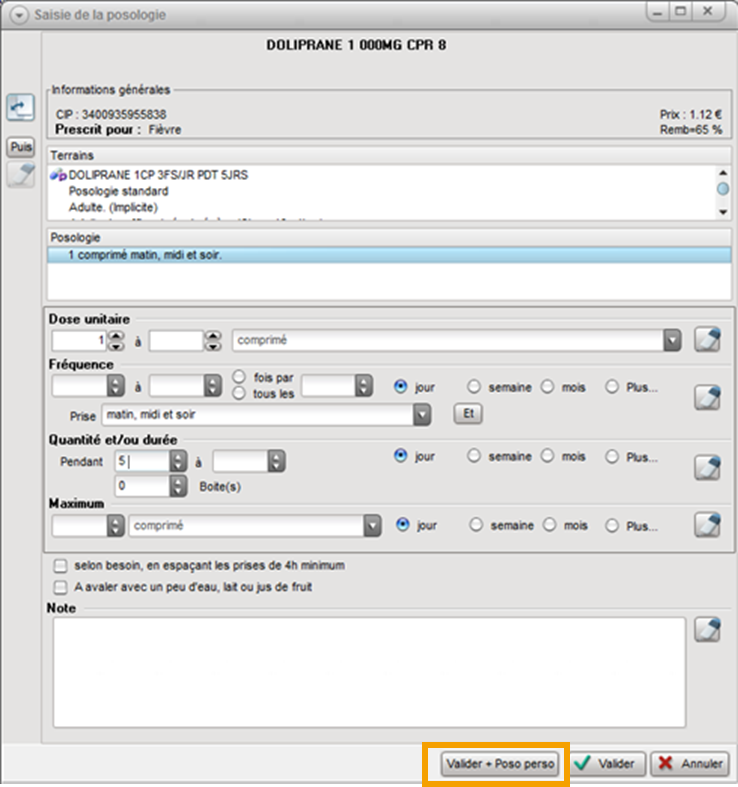Image resolution: width=738 pixels, height=787 pixels.
Task: Click the Boîte(s) quantity spinner
Action: [x=178, y=486]
